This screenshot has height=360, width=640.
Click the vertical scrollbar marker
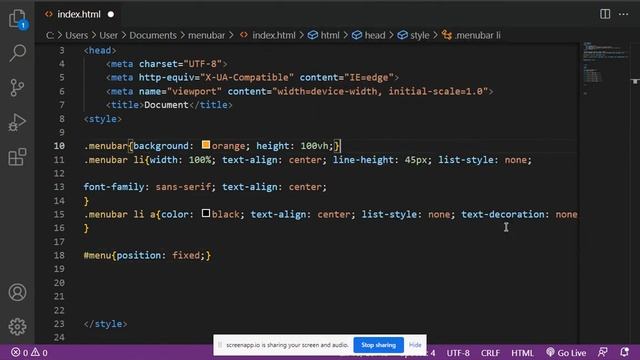(x=635, y=82)
